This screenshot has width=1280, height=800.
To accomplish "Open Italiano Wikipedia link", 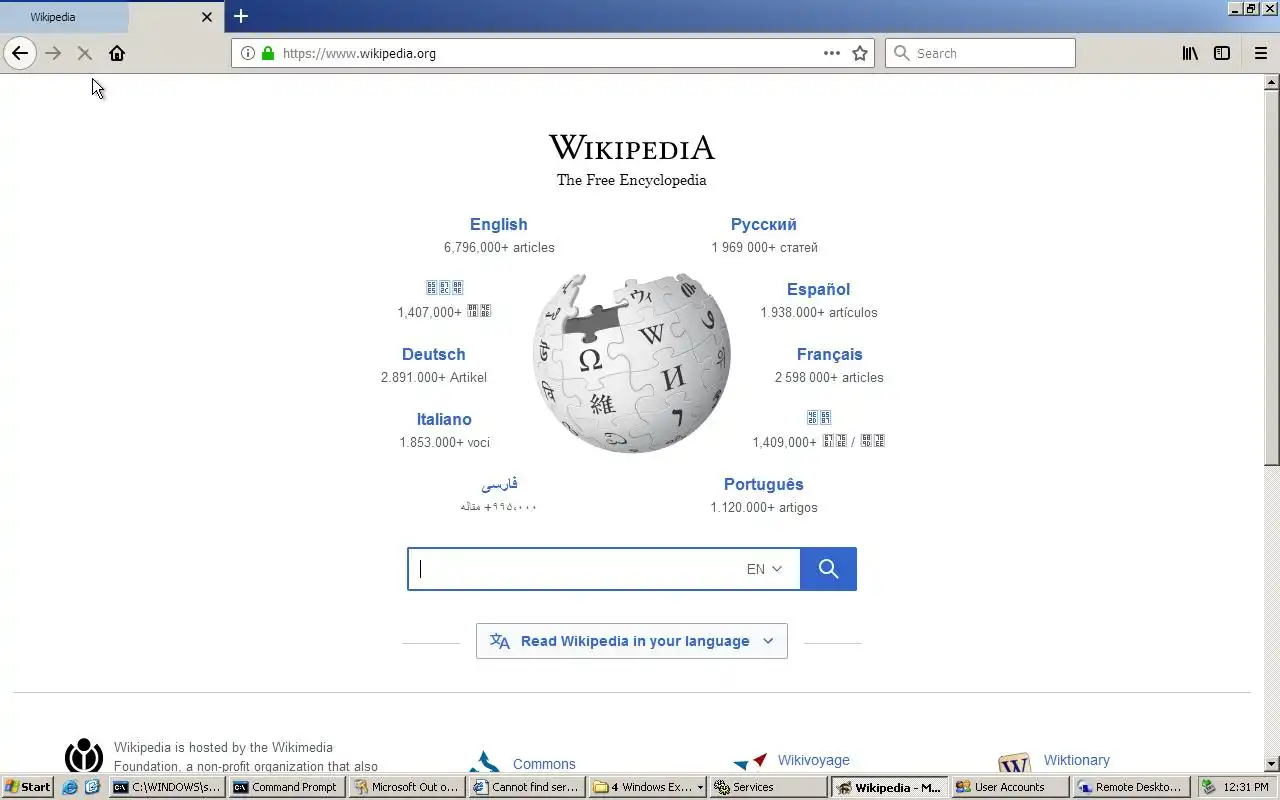I will tap(444, 419).
